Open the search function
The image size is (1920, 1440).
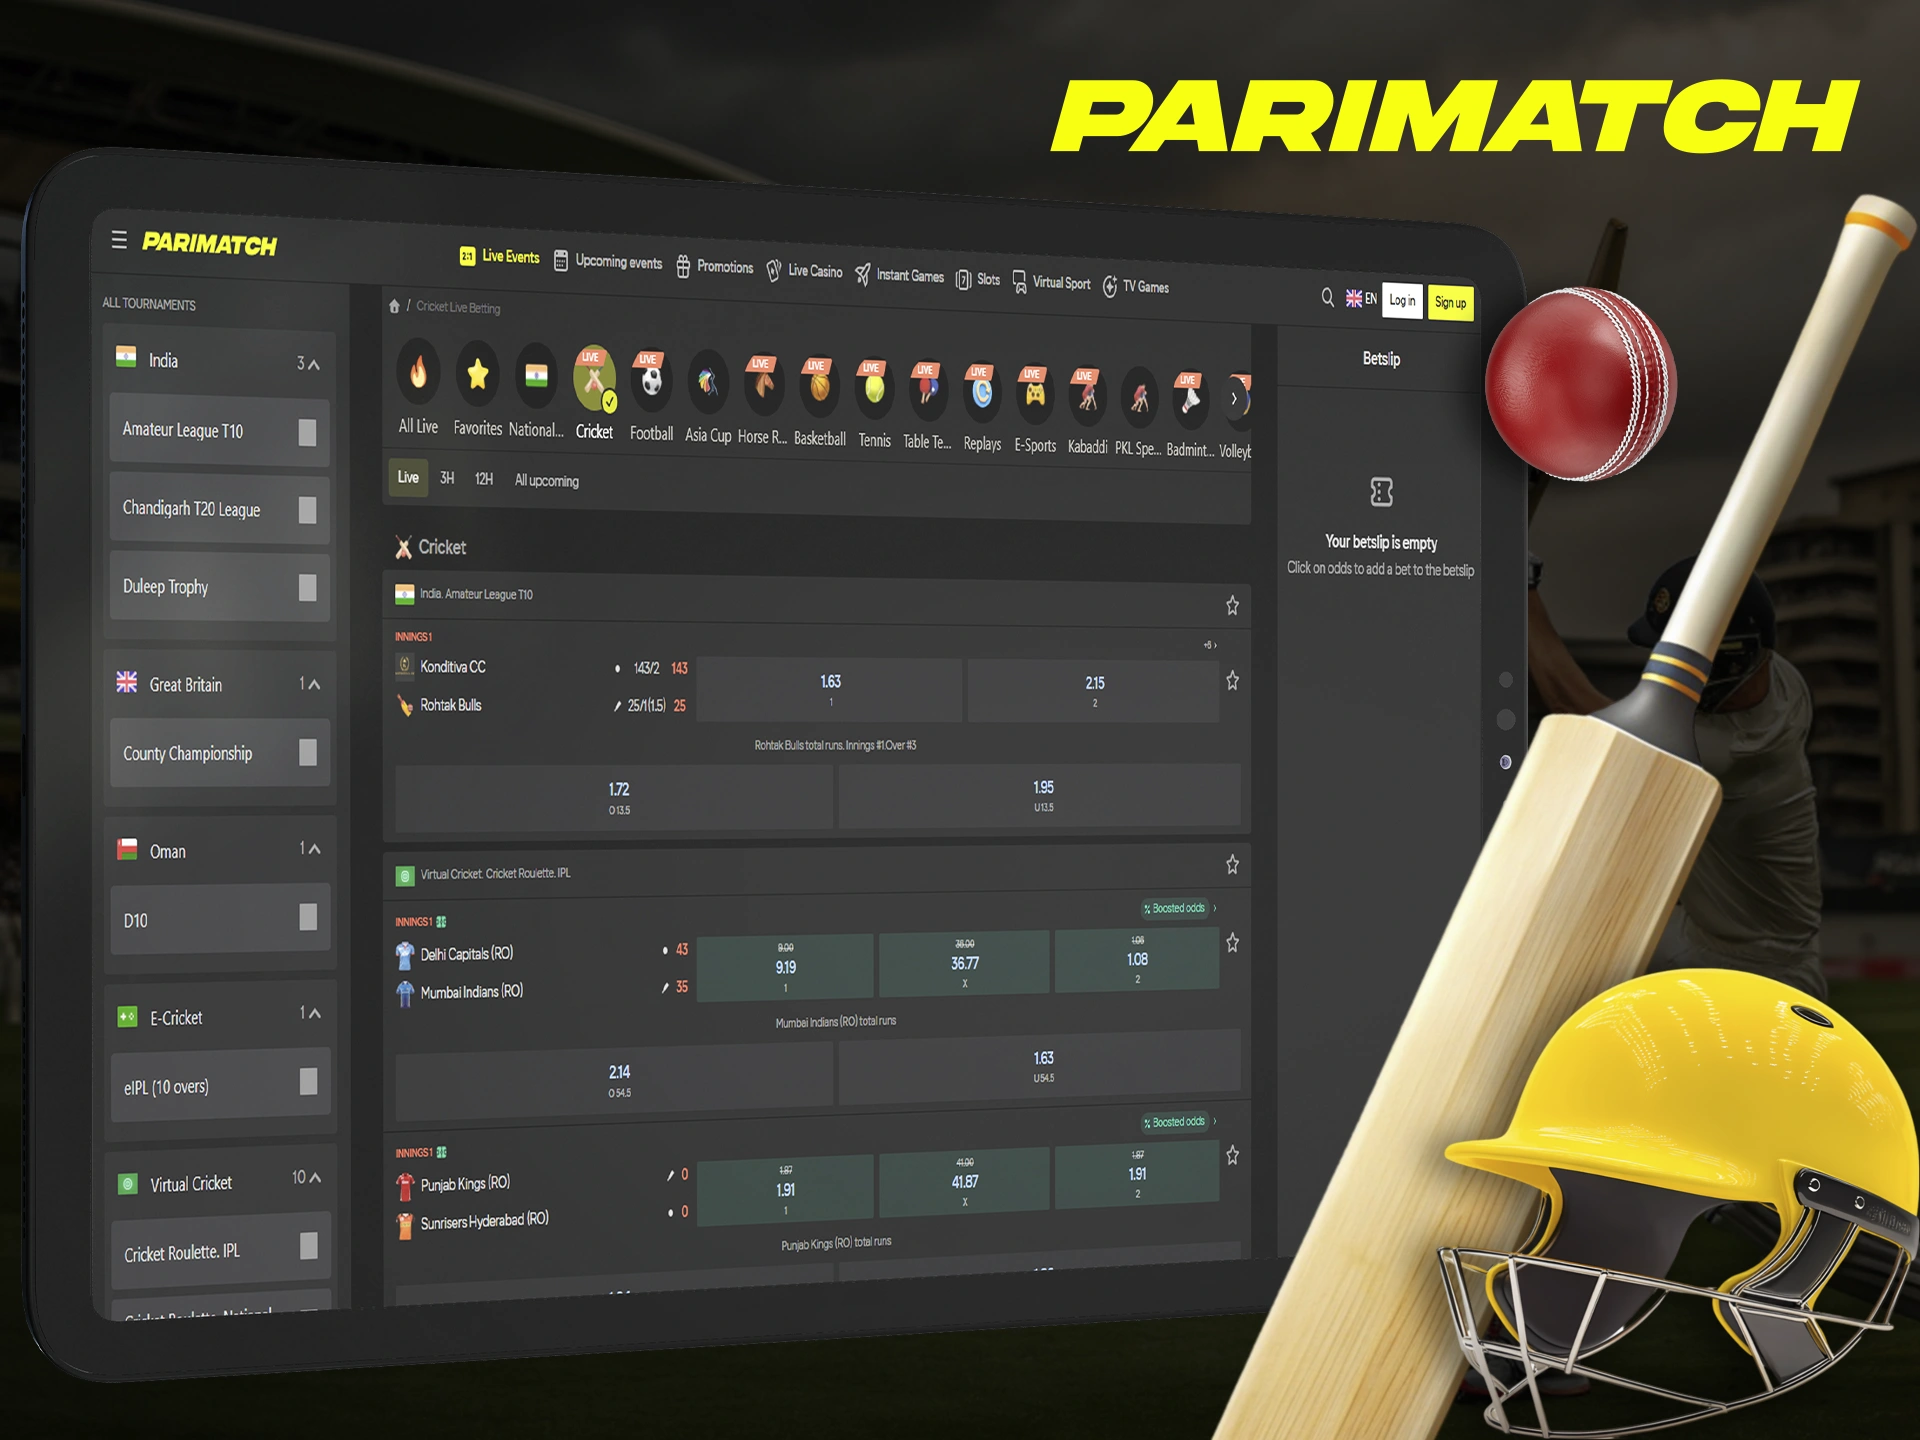1327,298
